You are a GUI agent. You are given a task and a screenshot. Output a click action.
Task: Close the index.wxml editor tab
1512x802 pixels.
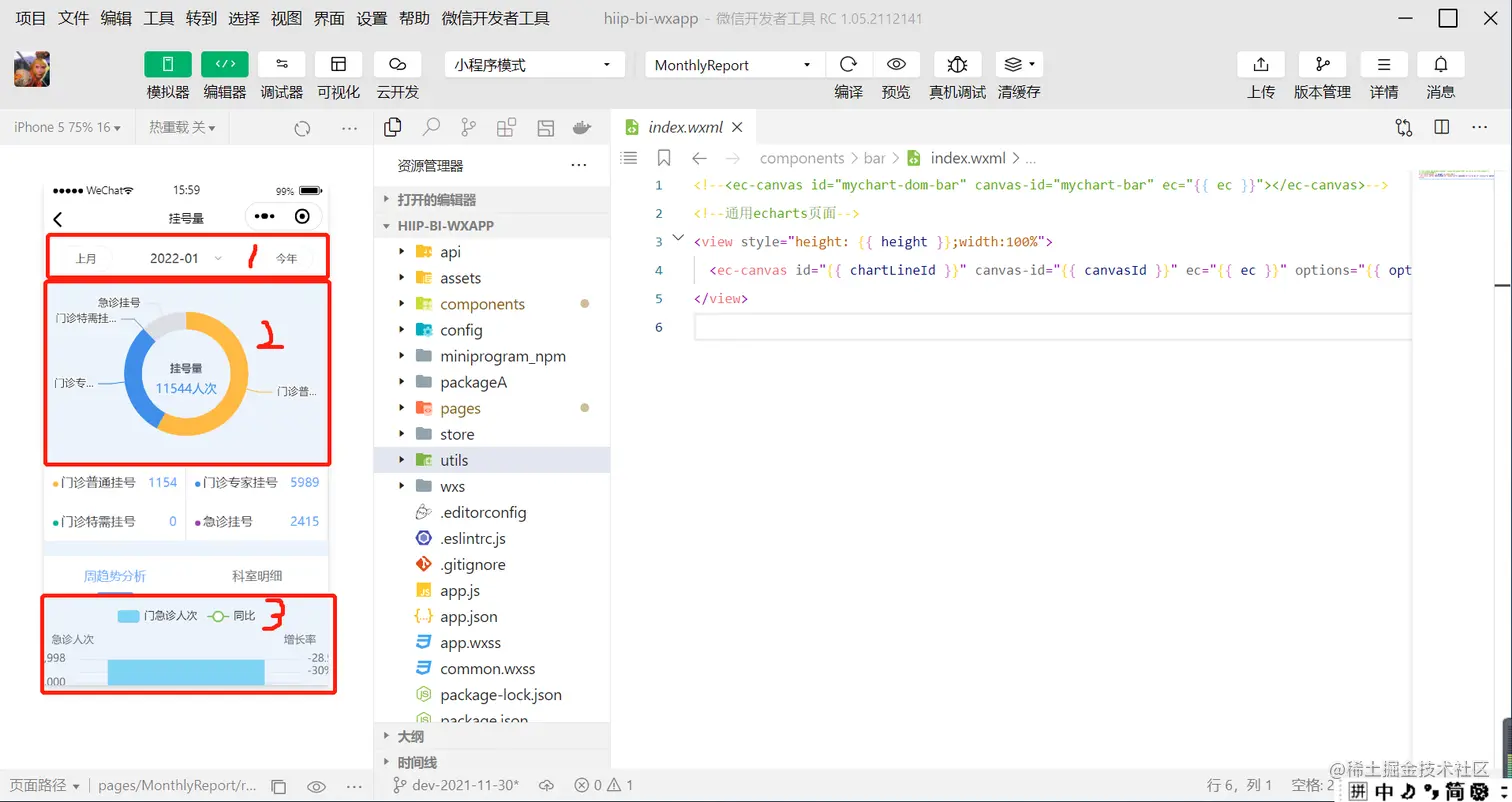737,127
